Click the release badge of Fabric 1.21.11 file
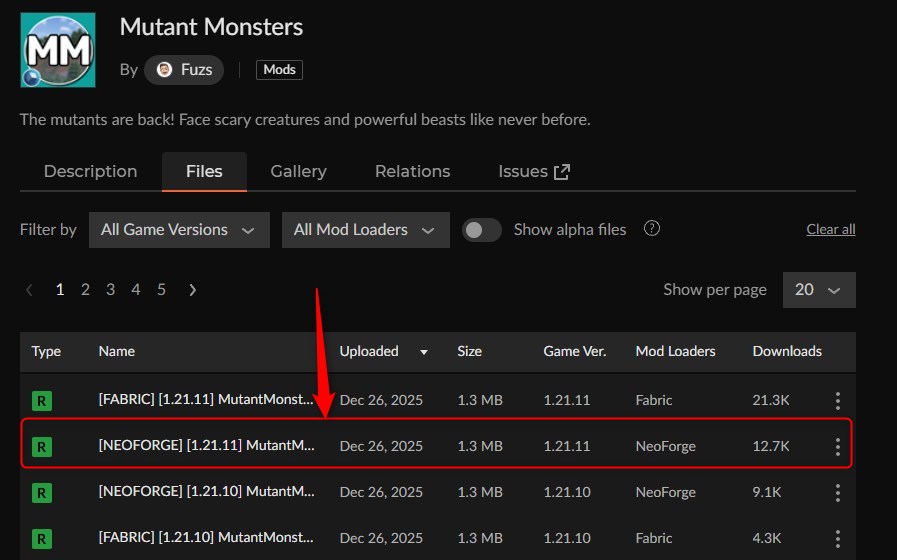This screenshot has height=560, width=897. (x=42, y=401)
